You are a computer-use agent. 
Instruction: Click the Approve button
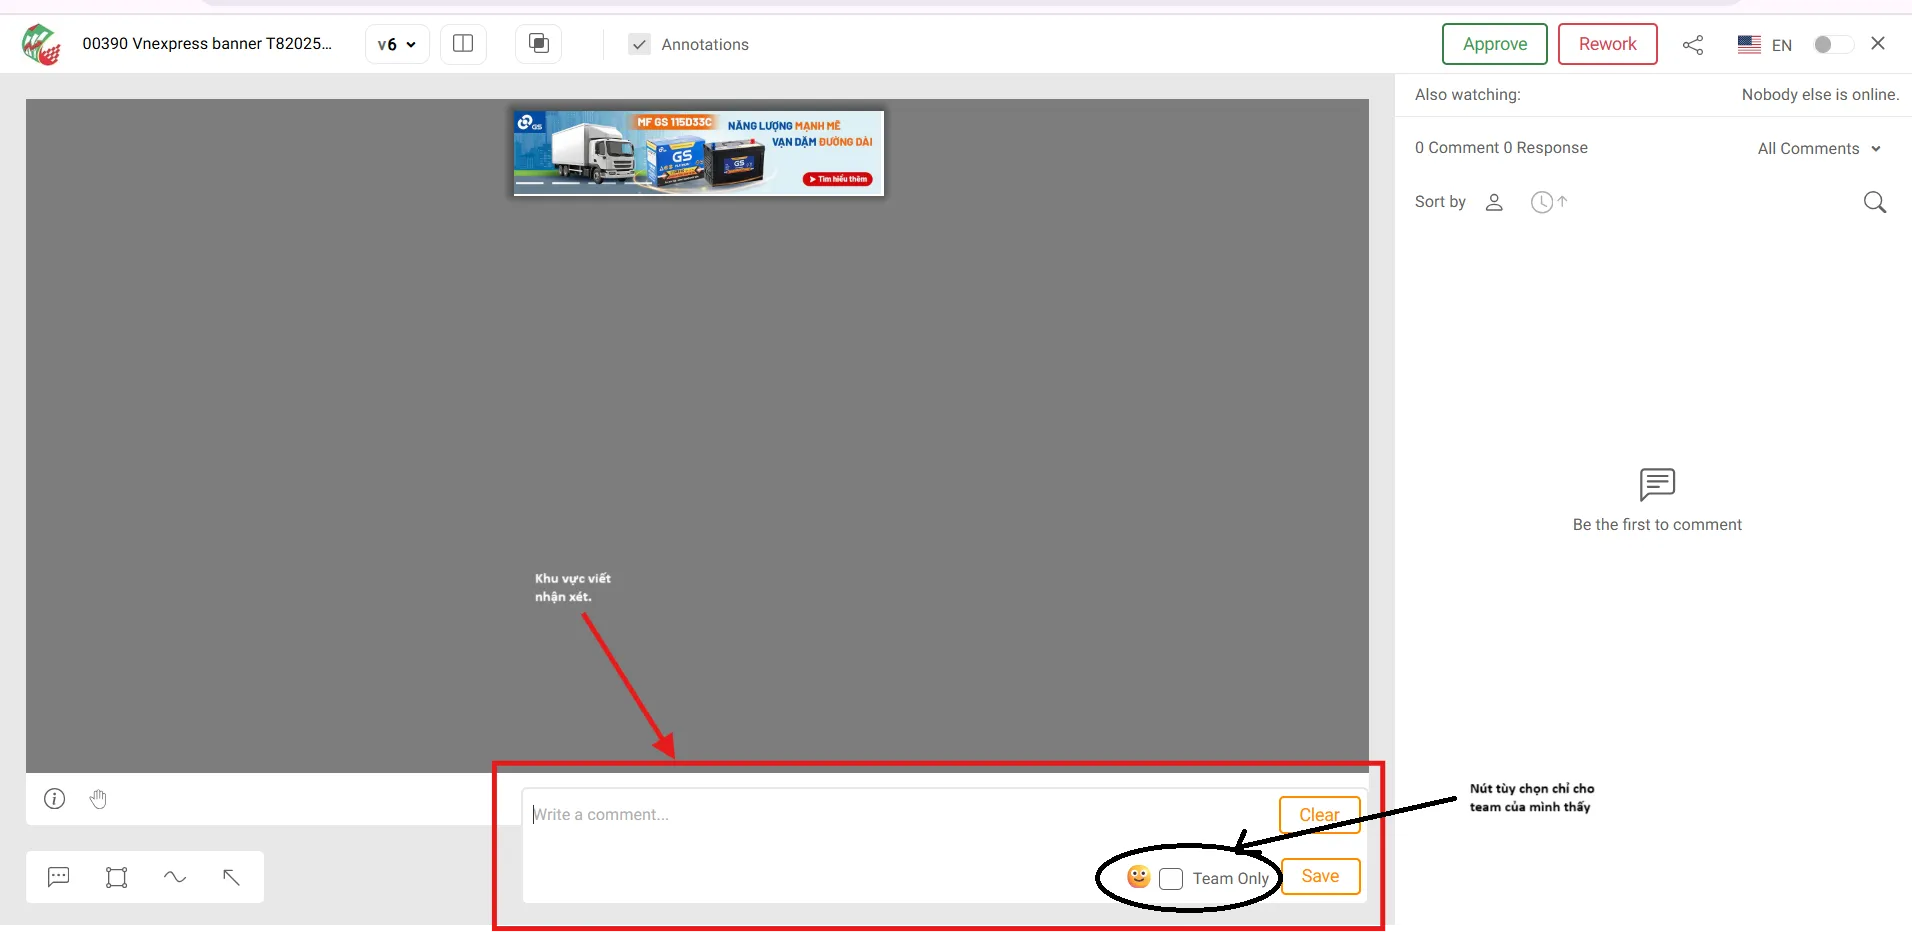tap(1495, 44)
